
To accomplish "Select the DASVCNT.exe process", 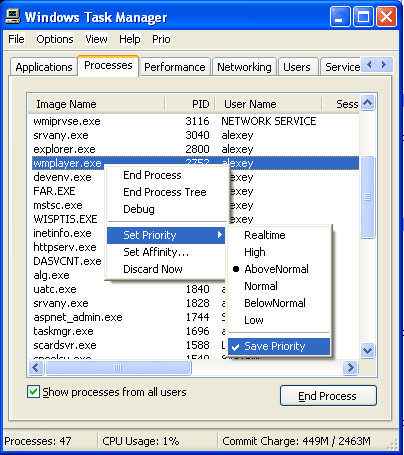I will click(x=67, y=261).
